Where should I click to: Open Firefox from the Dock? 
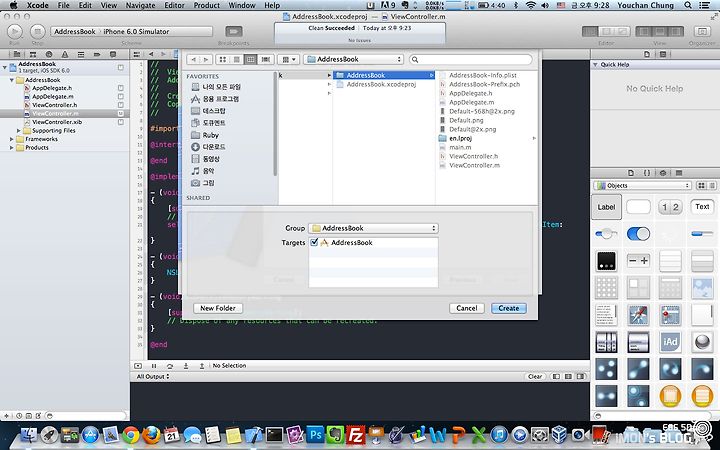tap(151, 434)
